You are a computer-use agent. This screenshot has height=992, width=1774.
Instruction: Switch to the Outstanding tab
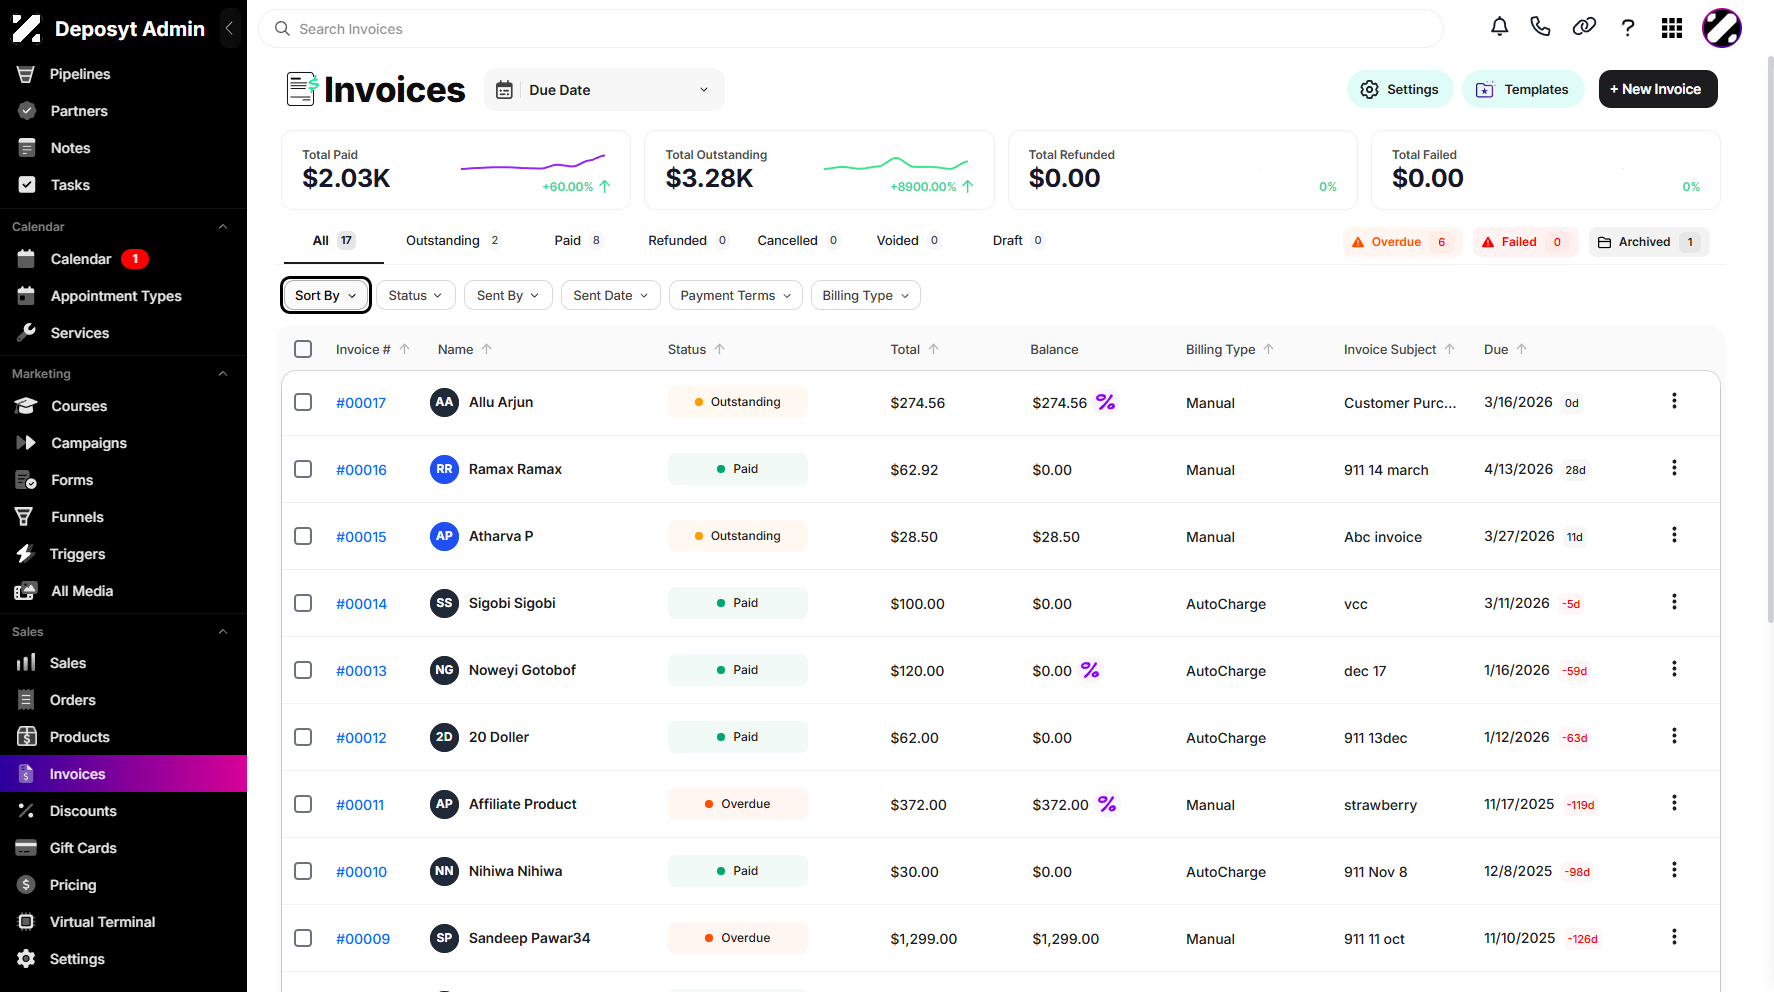(x=453, y=240)
